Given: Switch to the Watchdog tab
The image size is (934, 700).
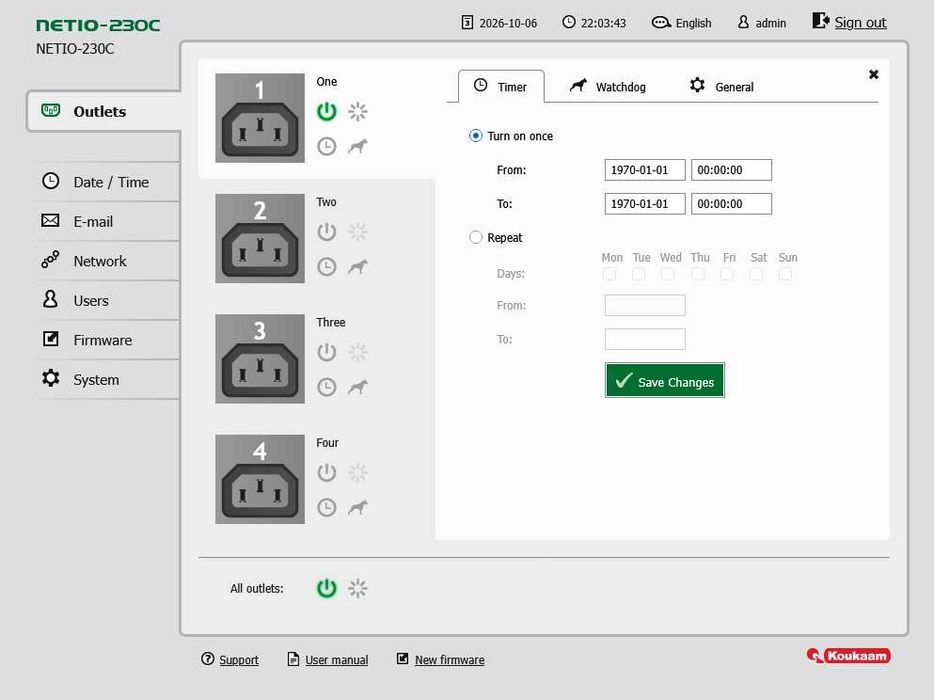Looking at the screenshot, I should coord(608,87).
